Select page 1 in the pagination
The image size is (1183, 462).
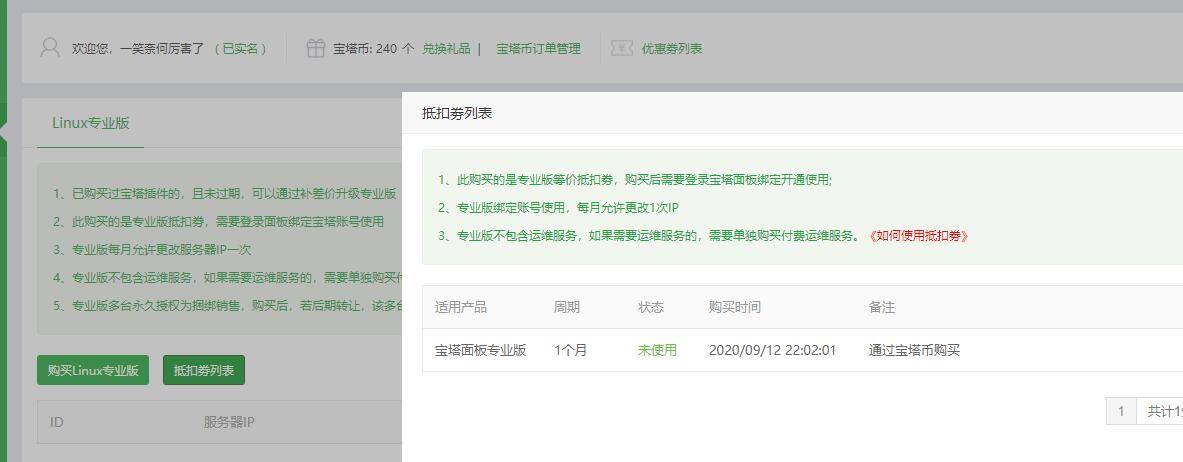click(1120, 411)
